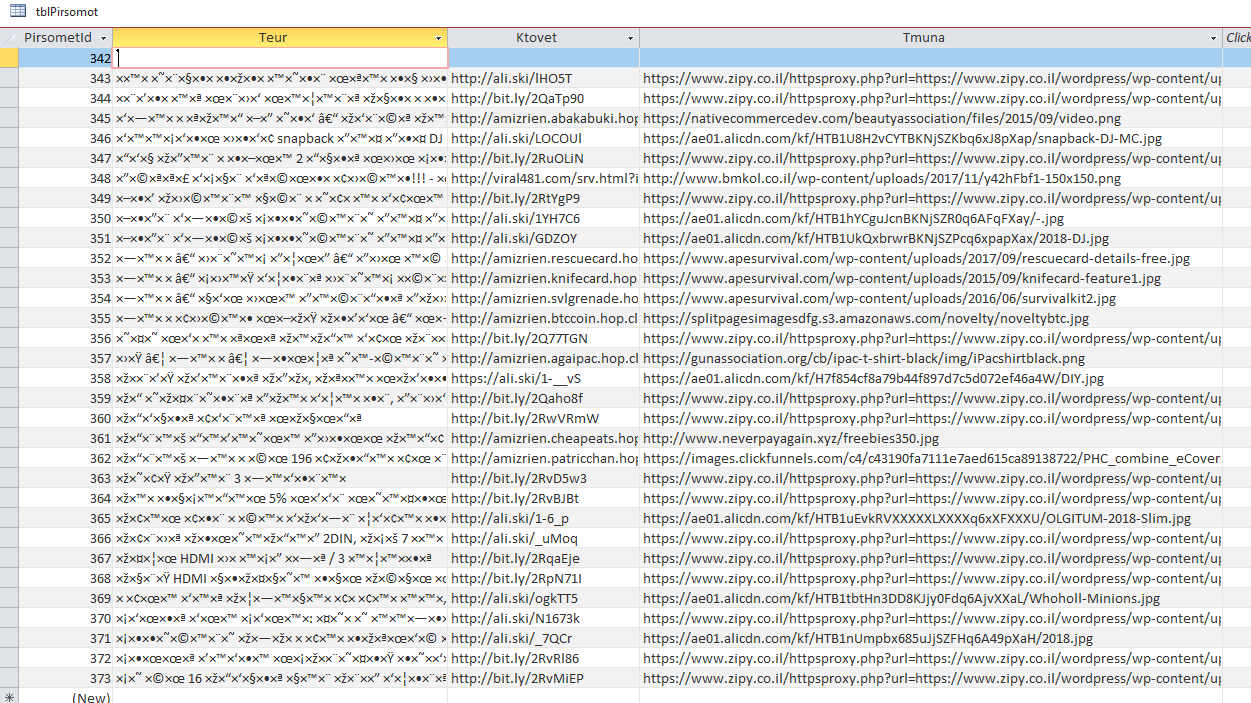Click the table icon beside tblPirsomot
The width and height of the screenshot is (1251, 703).
(18, 10)
